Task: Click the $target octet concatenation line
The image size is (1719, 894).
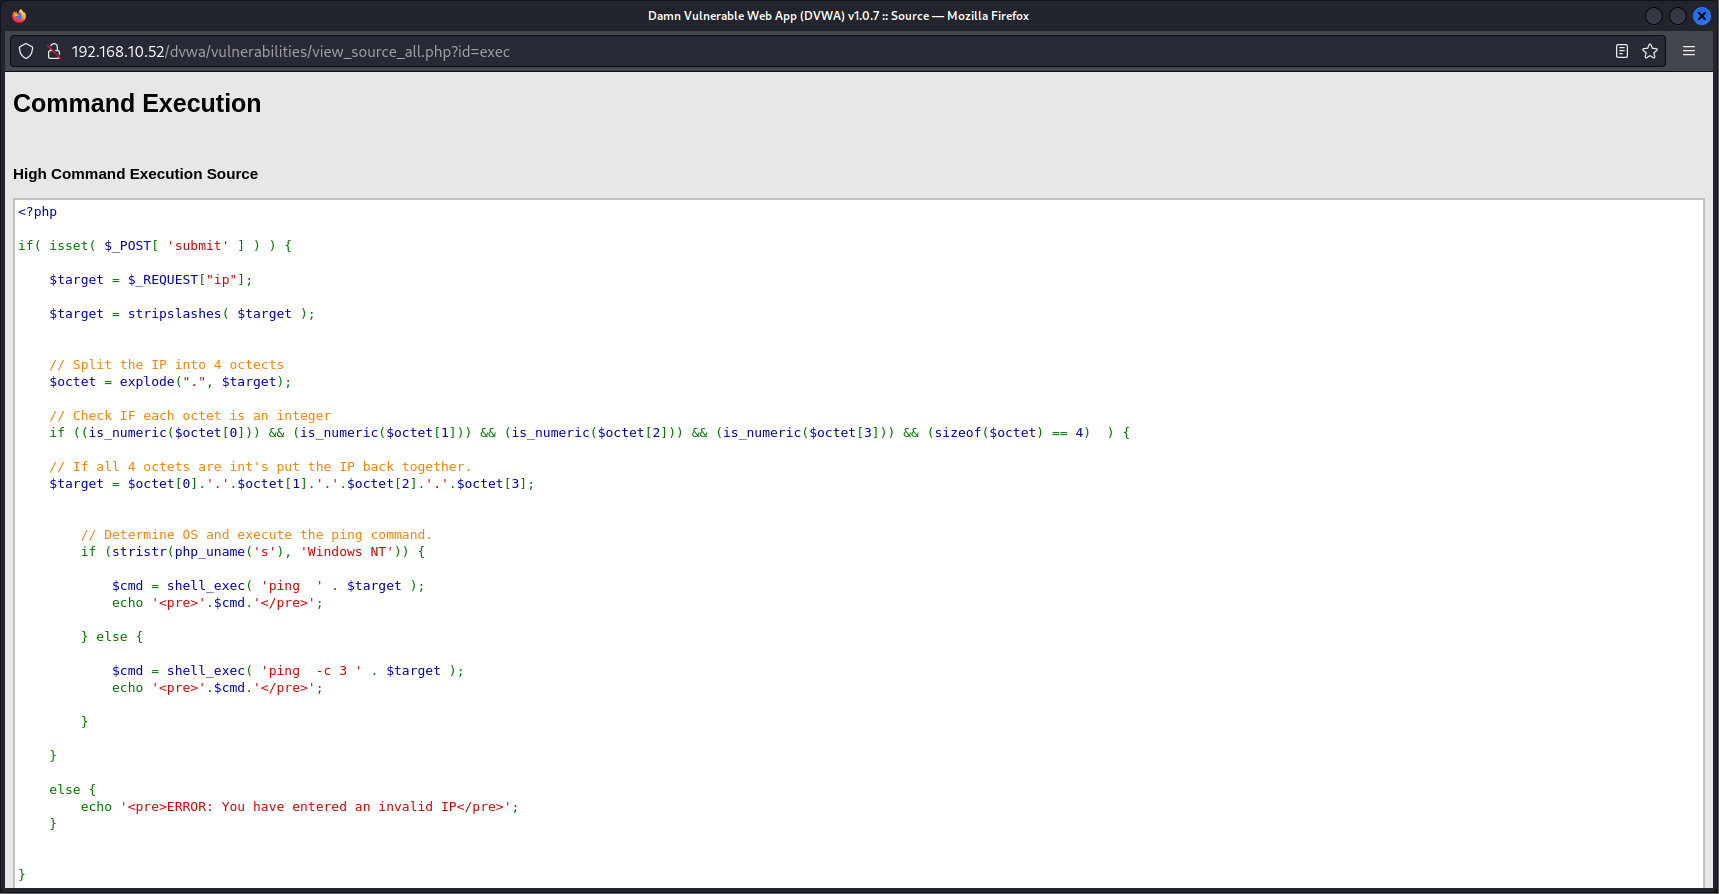Action: 292,484
